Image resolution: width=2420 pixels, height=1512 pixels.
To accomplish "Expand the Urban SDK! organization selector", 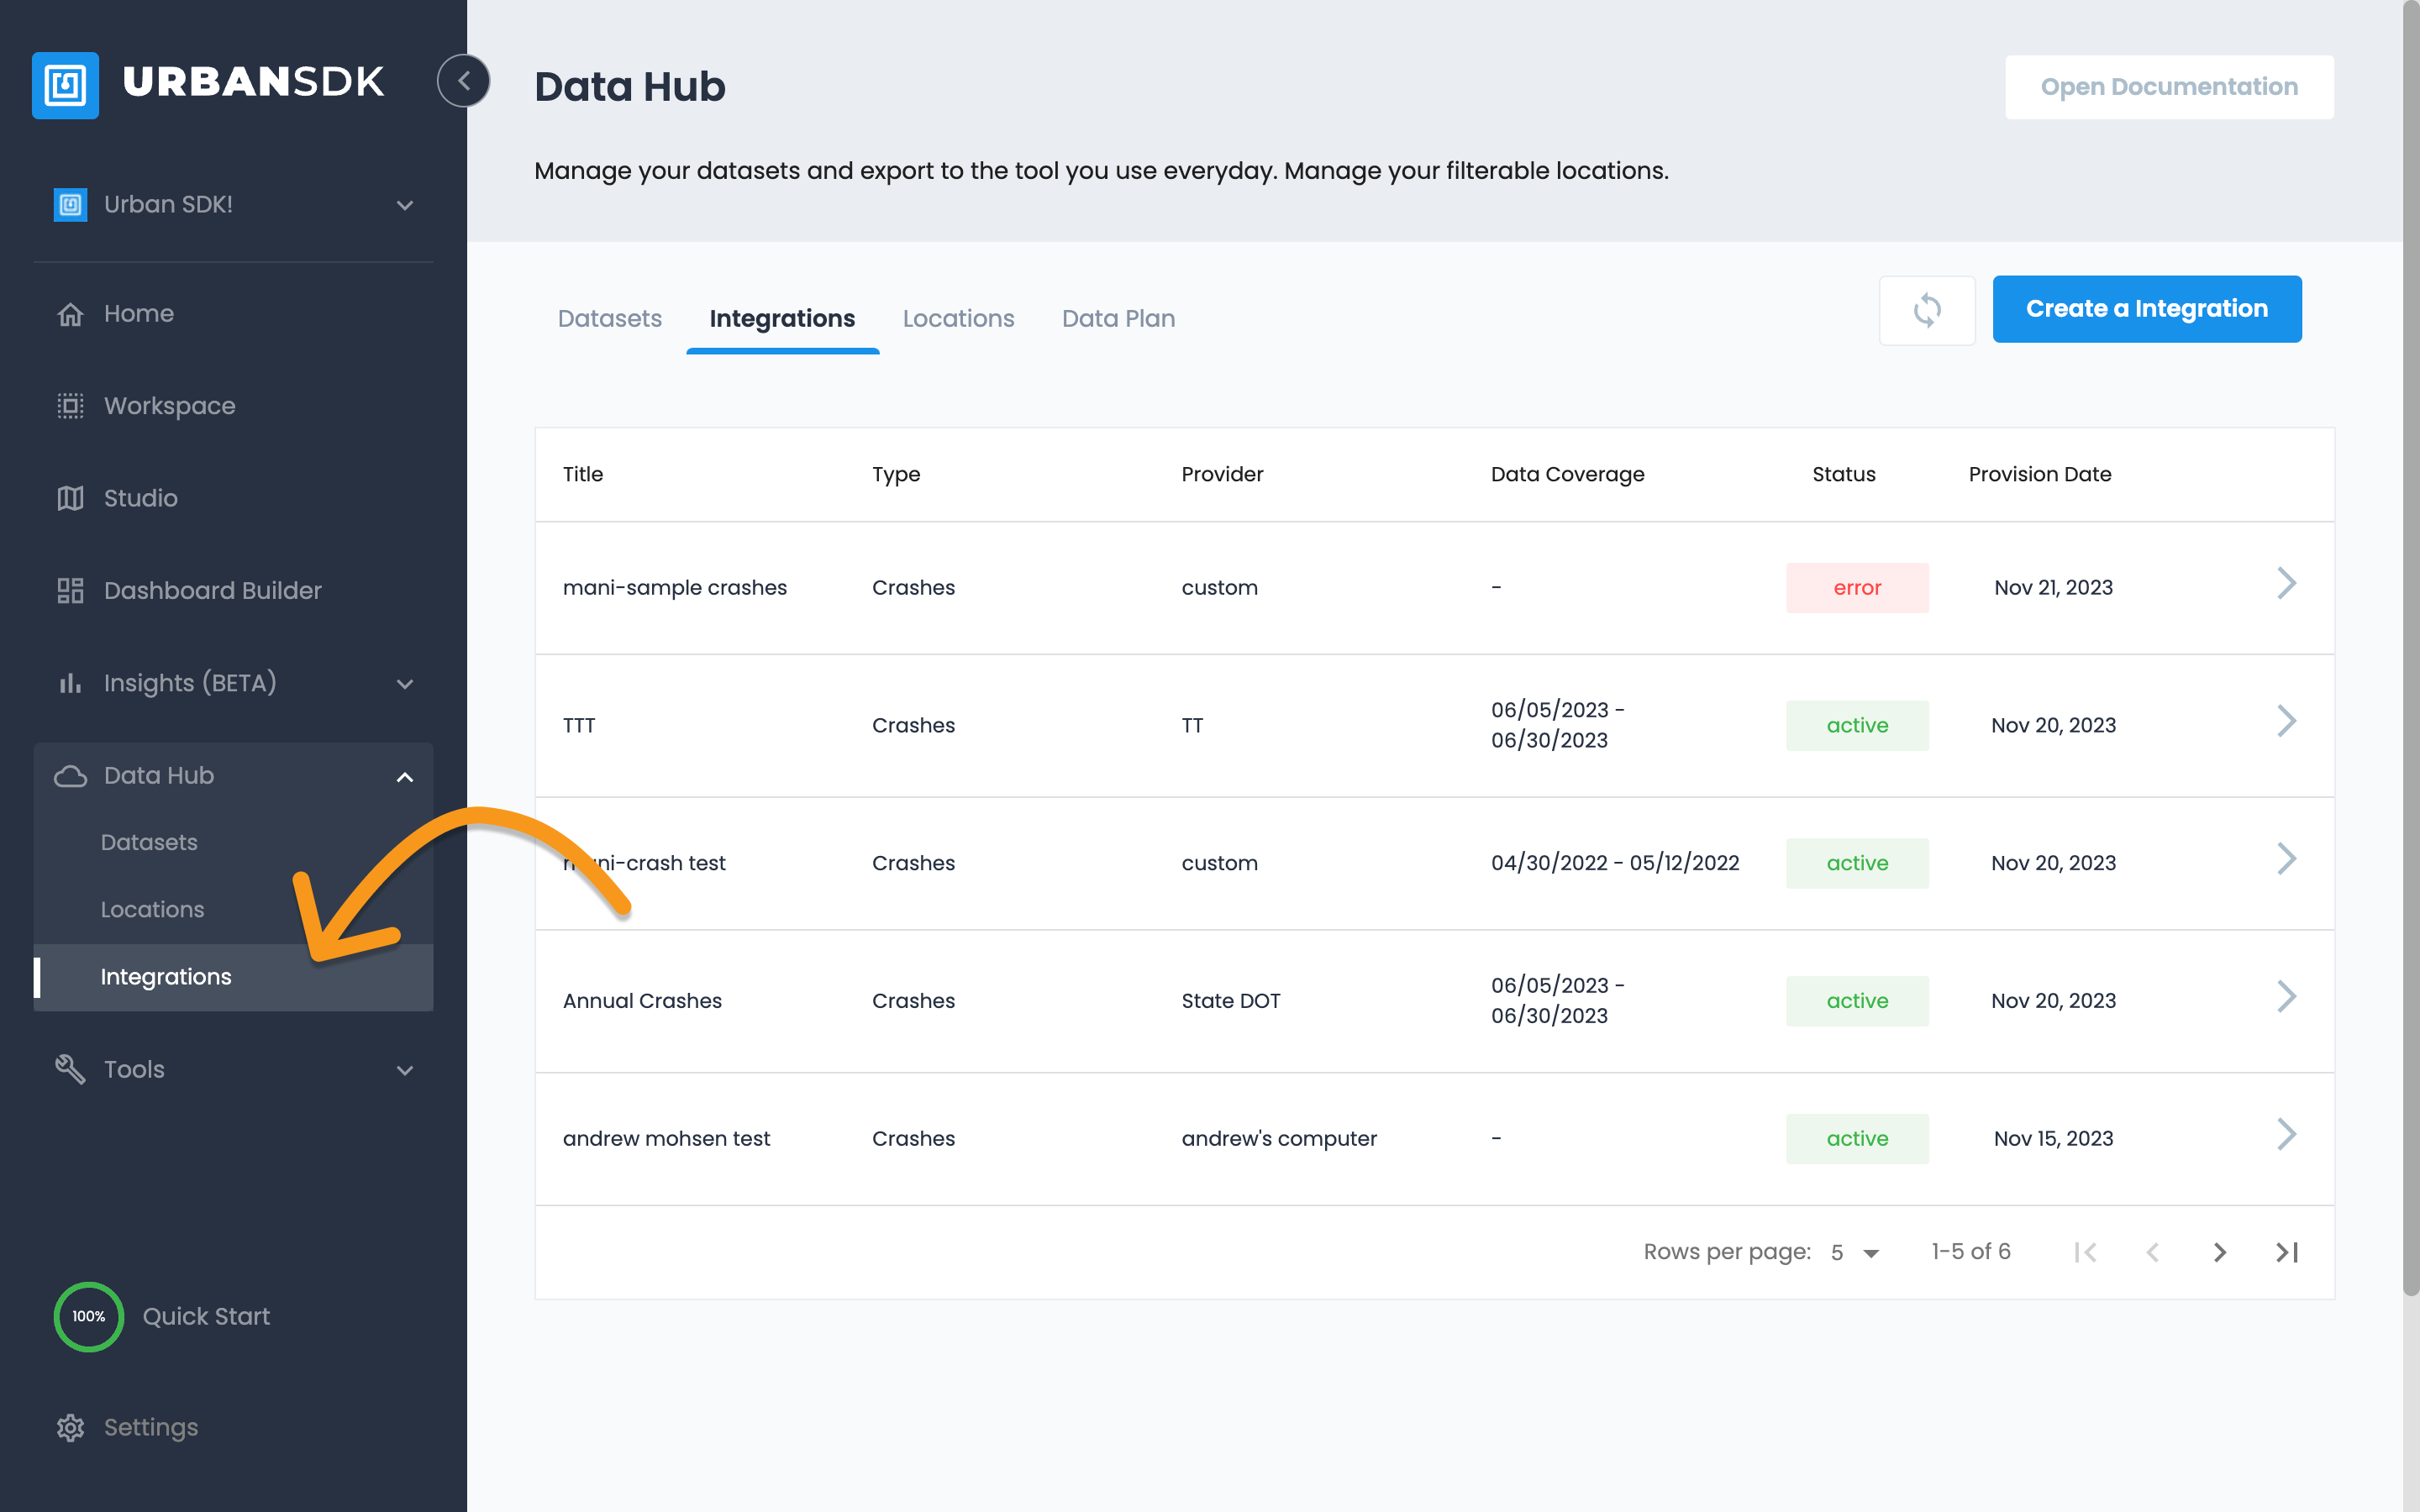I will (x=404, y=205).
